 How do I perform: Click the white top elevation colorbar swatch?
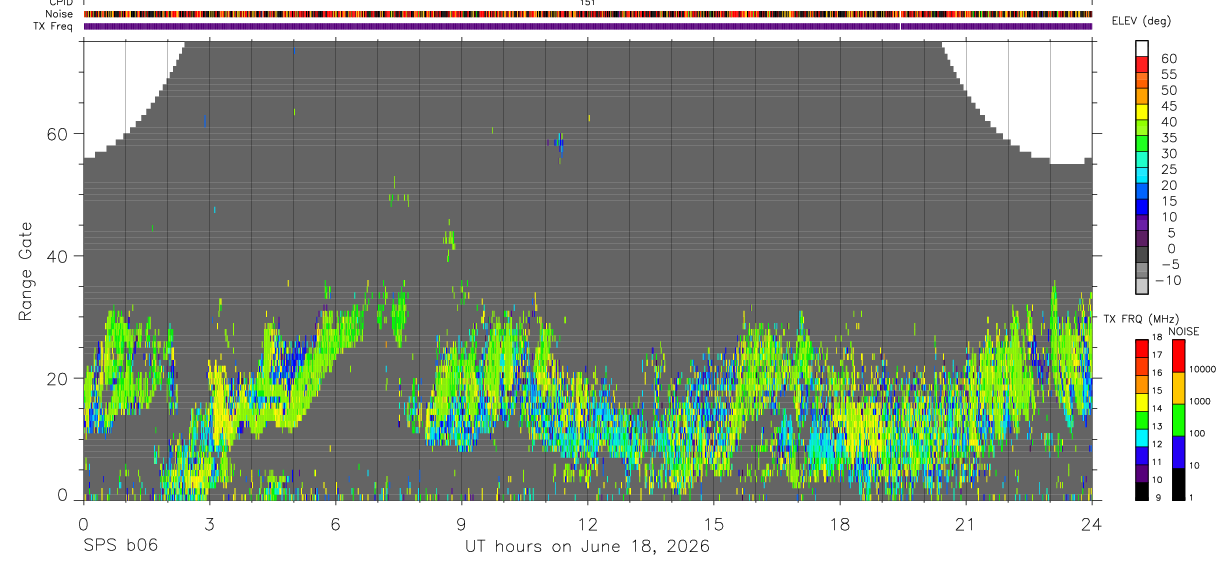click(1143, 48)
